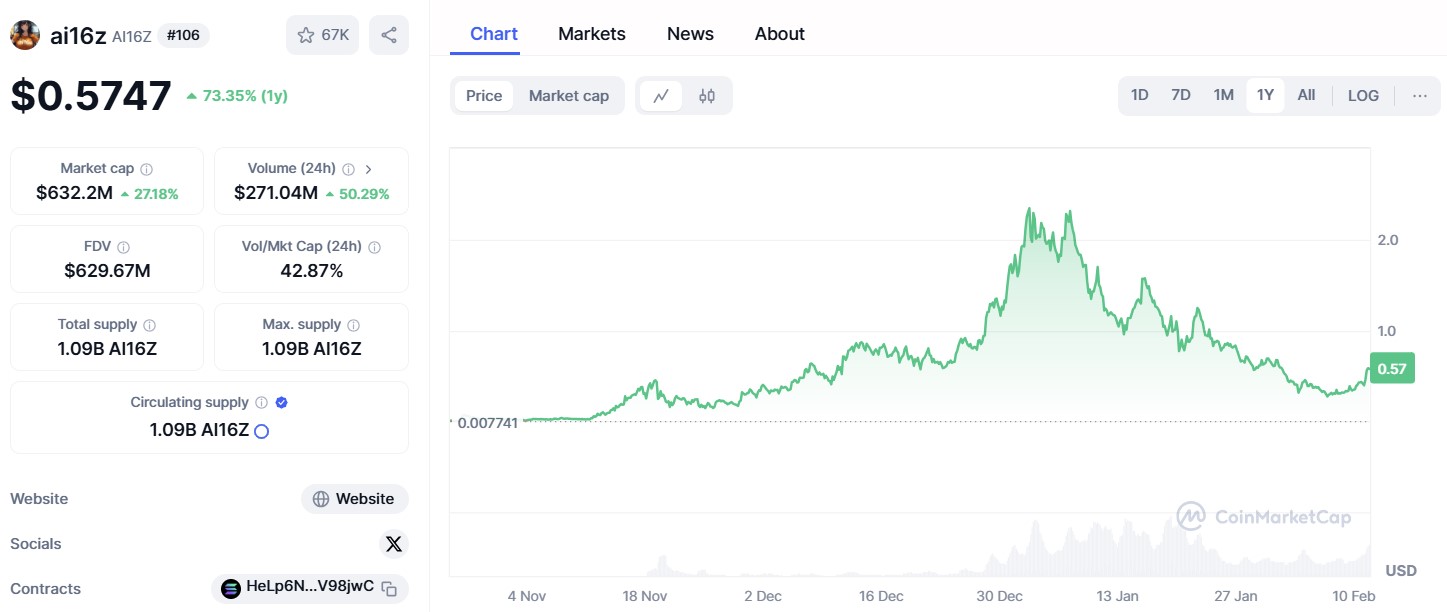Open the X (Twitter) socials icon
The width and height of the screenshot is (1447, 612).
click(394, 544)
